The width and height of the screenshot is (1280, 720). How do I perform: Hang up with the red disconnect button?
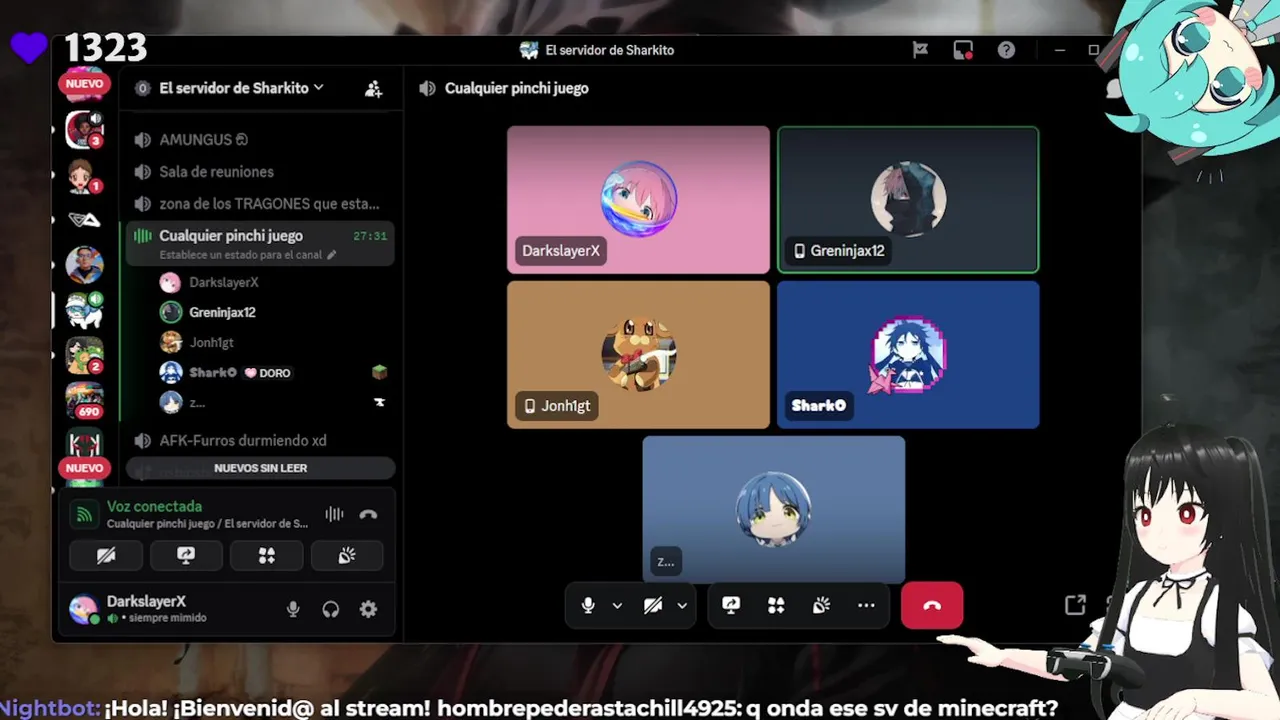pos(932,606)
